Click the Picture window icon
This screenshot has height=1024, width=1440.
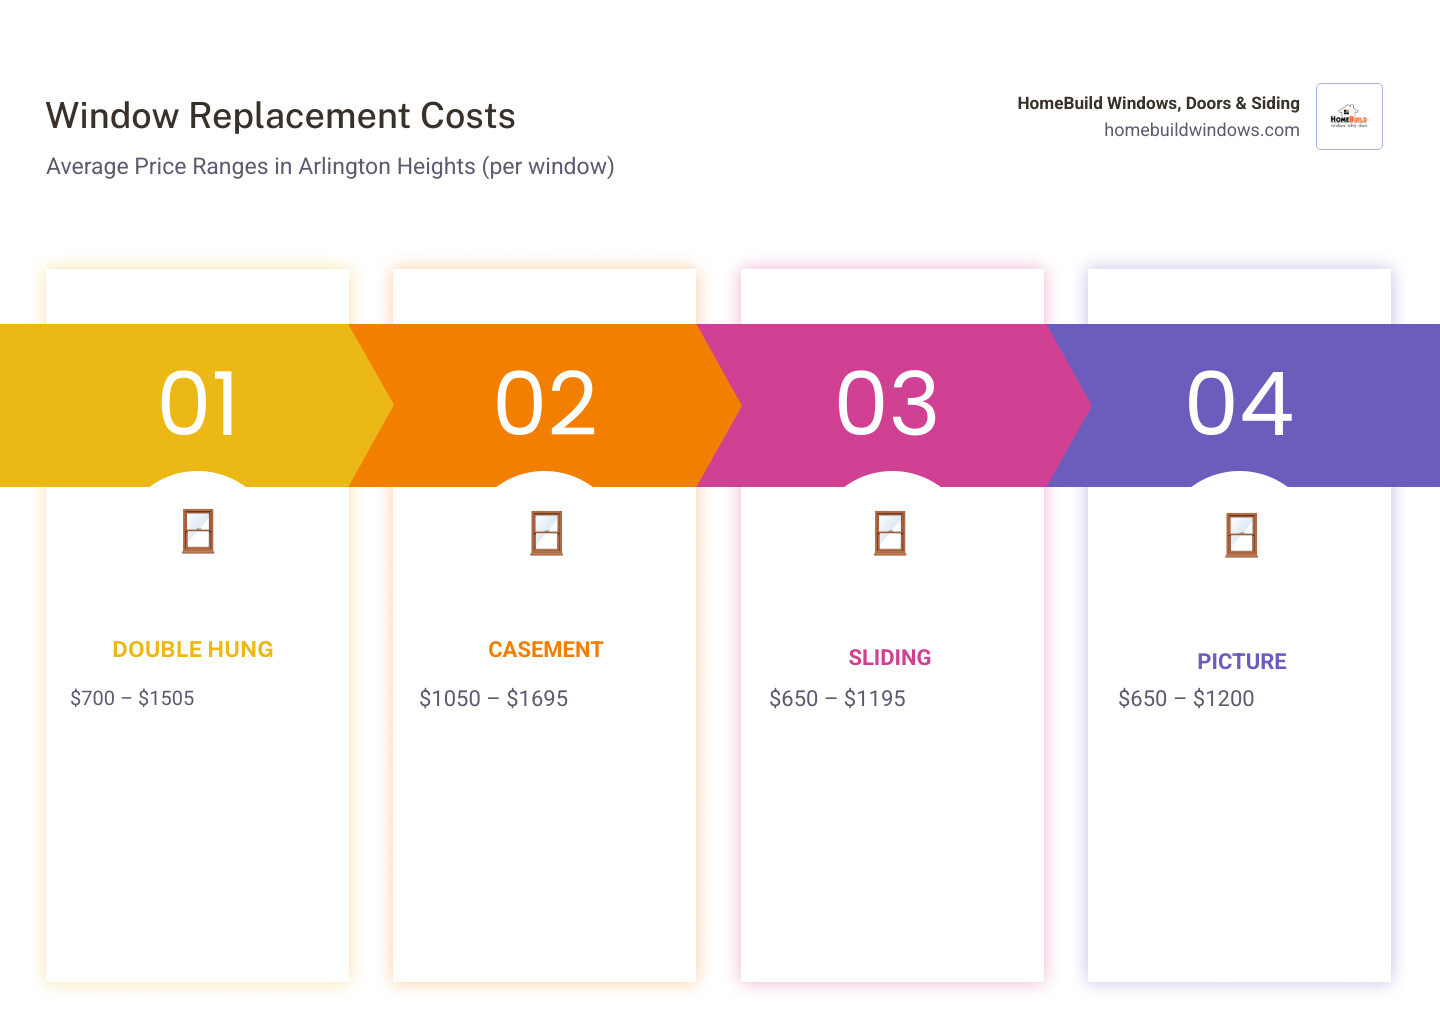pos(1240,532)
